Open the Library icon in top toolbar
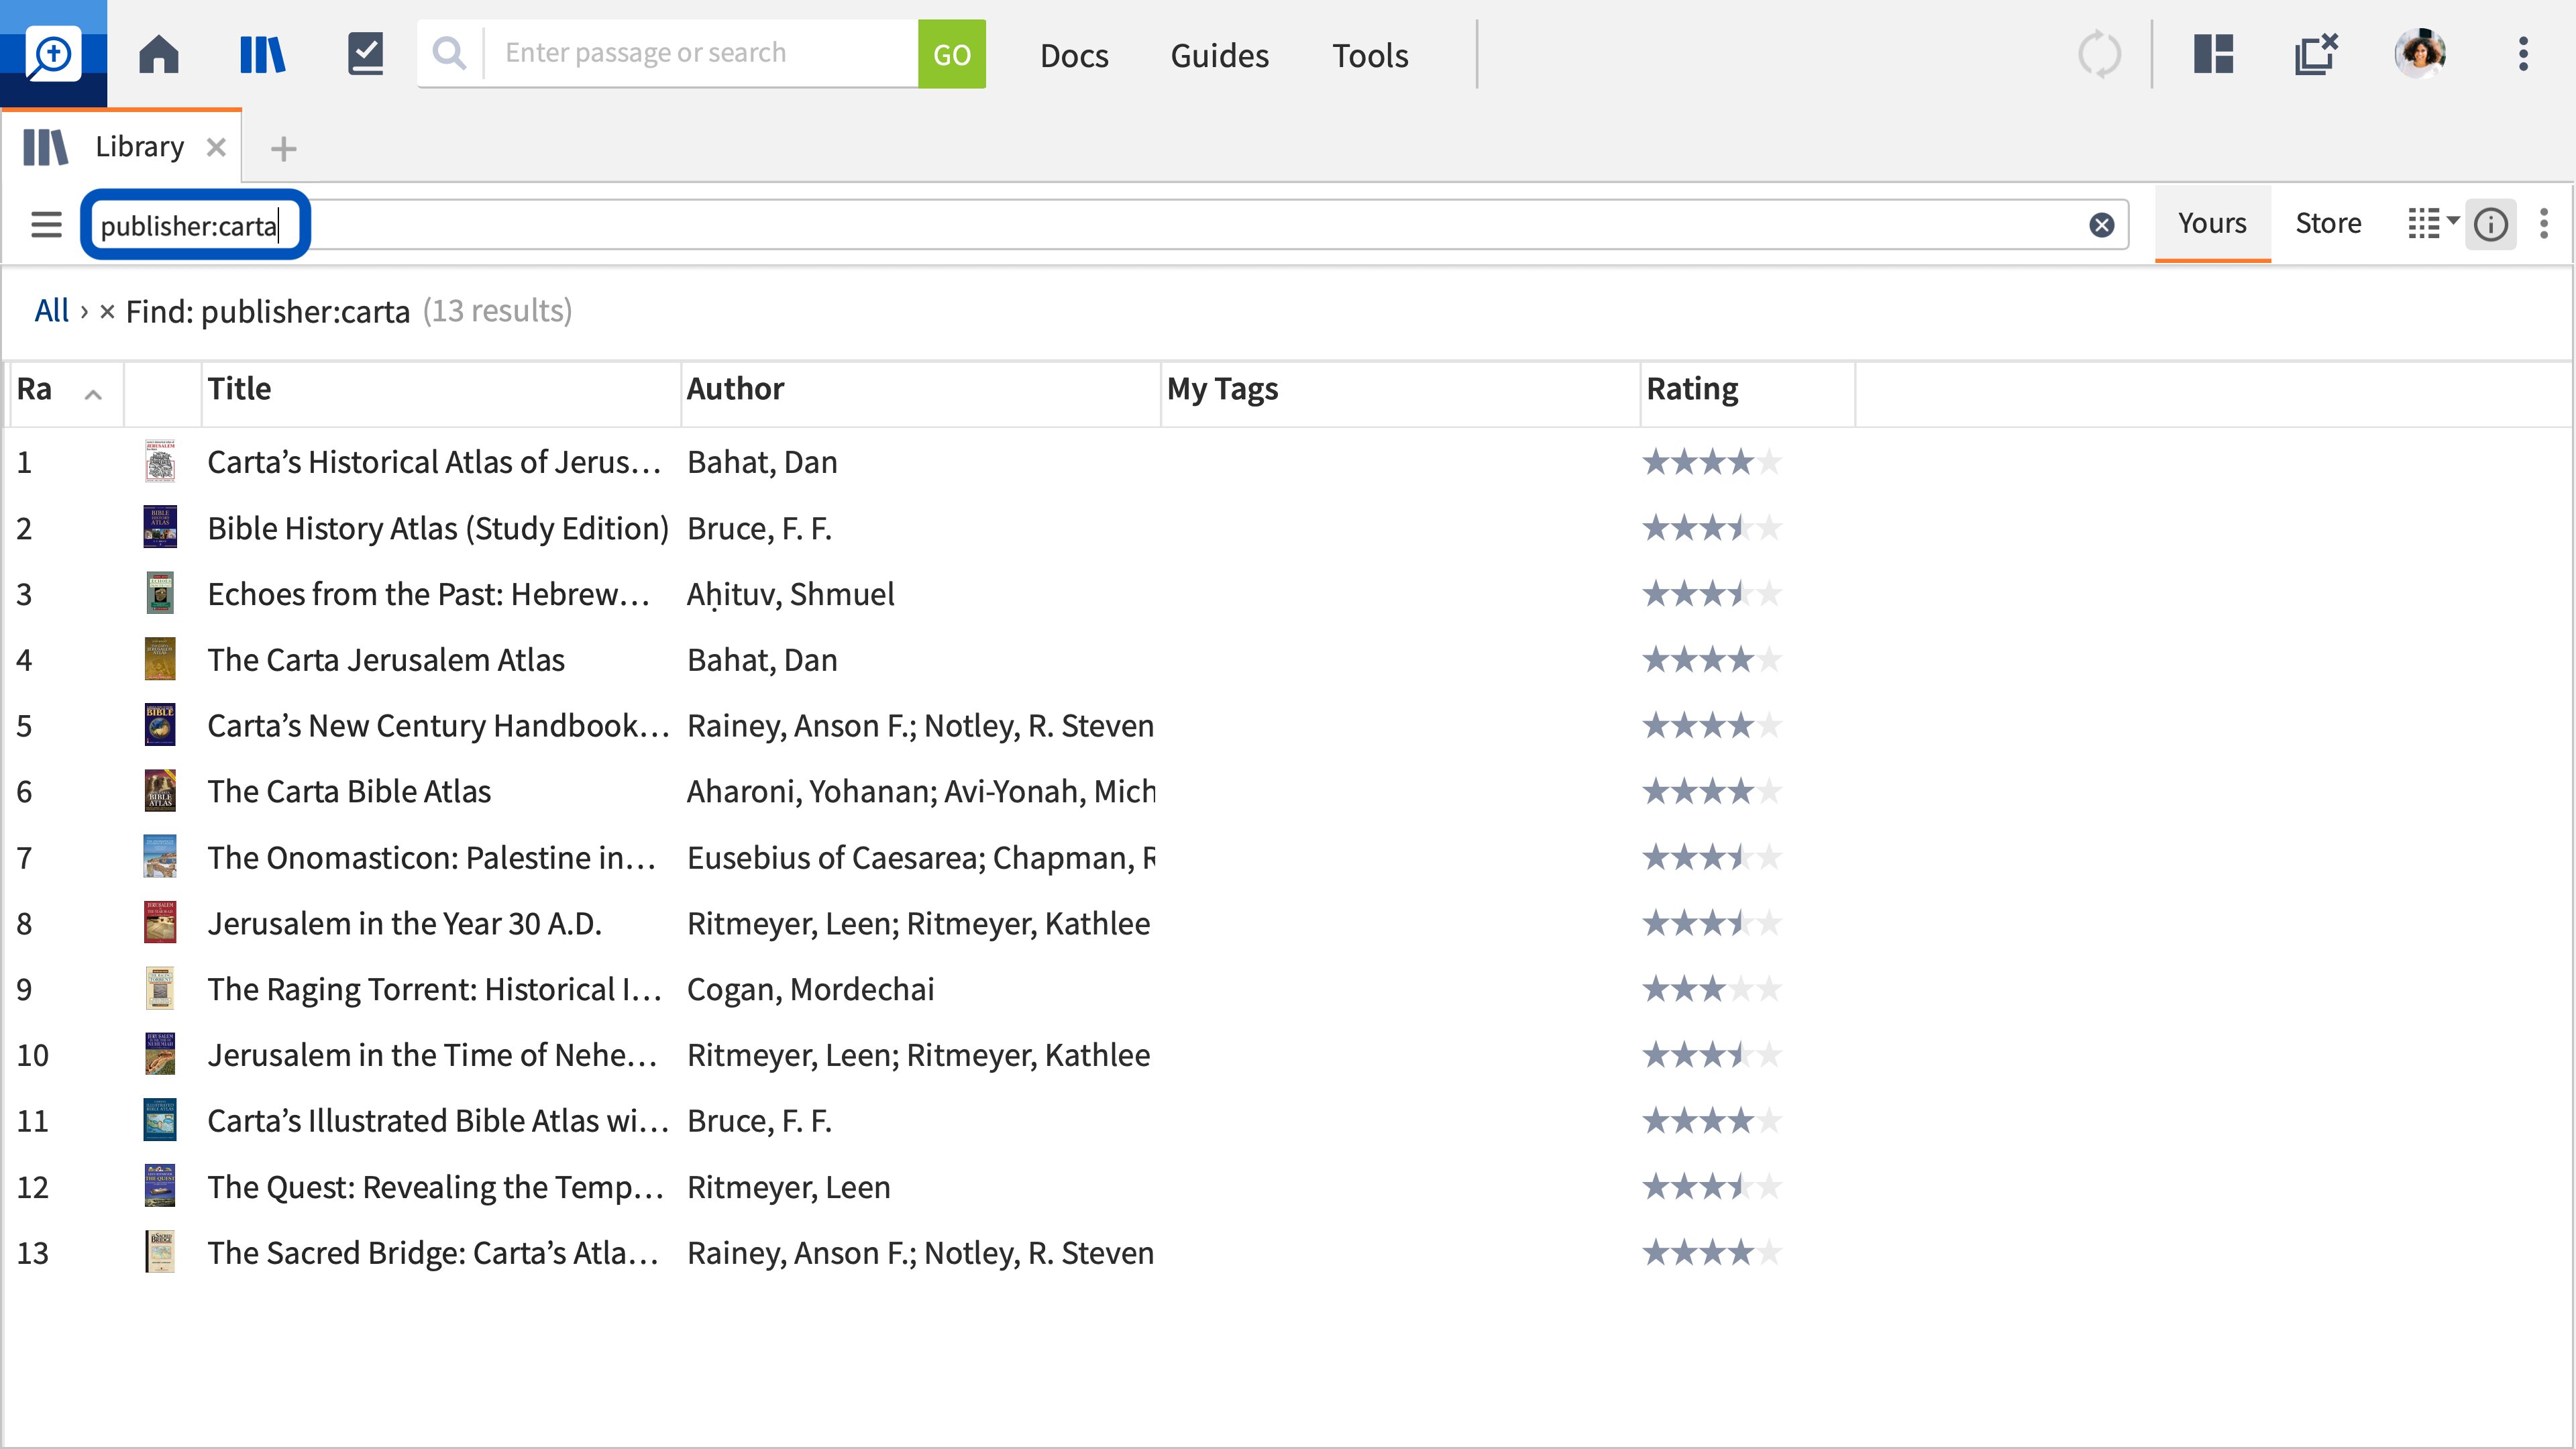2576x1449 pixels. point(263,54)
